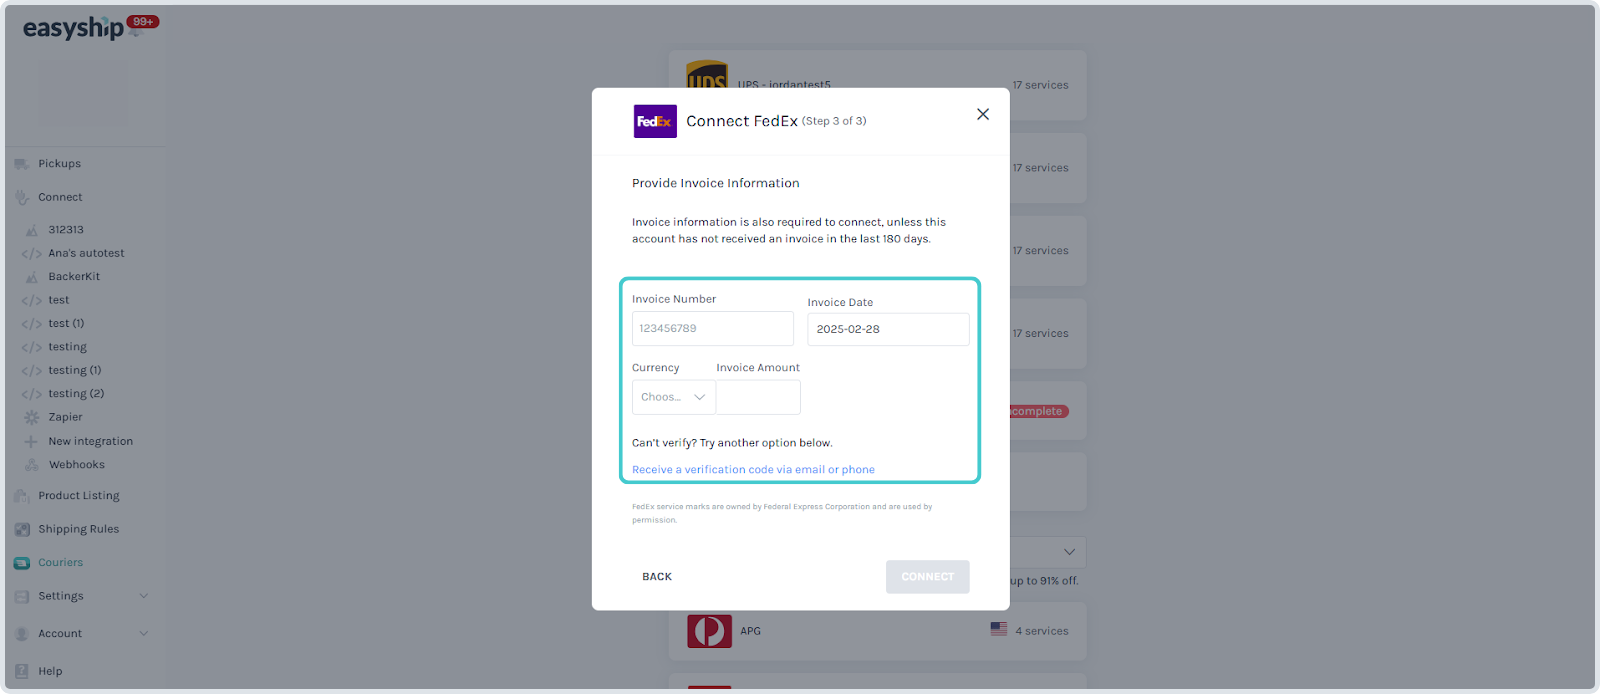This screenshot has height=694, width=1600.
Task: Select 312313 integration
Action: [x=66, y=230]
